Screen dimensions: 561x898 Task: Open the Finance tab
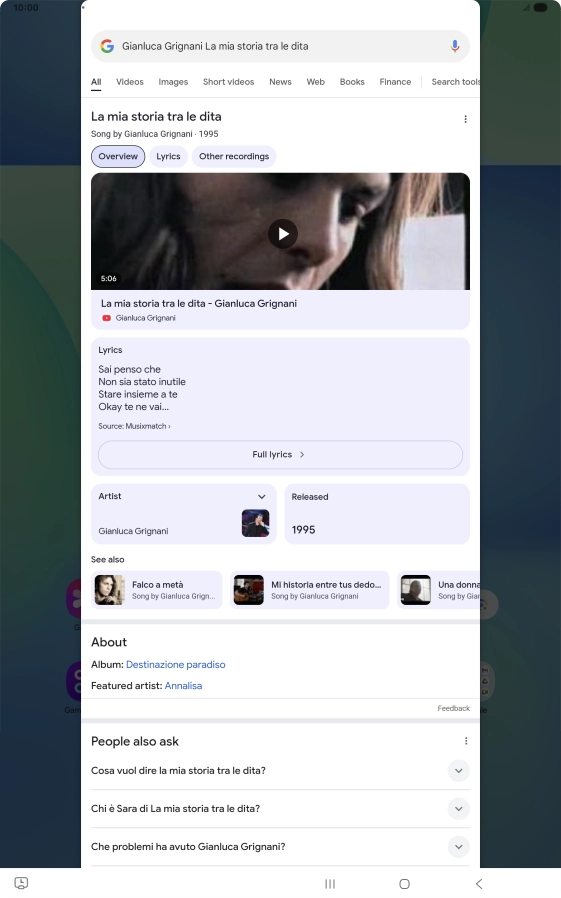(395, 82)
